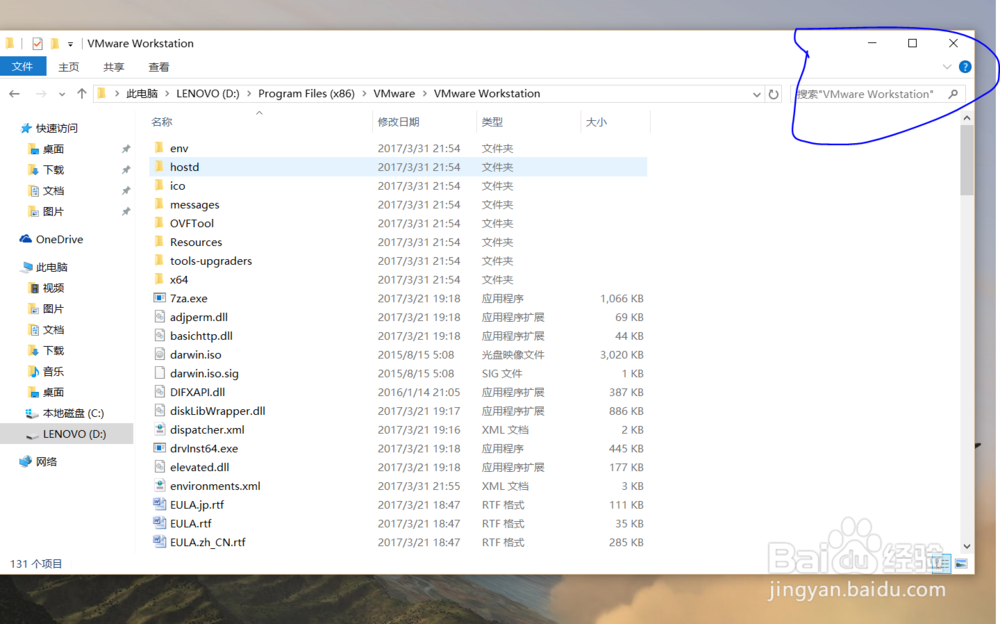The image size is (1000, 624).
Task: Click the search magnifier icon
Action: click(x=953, y=94)
